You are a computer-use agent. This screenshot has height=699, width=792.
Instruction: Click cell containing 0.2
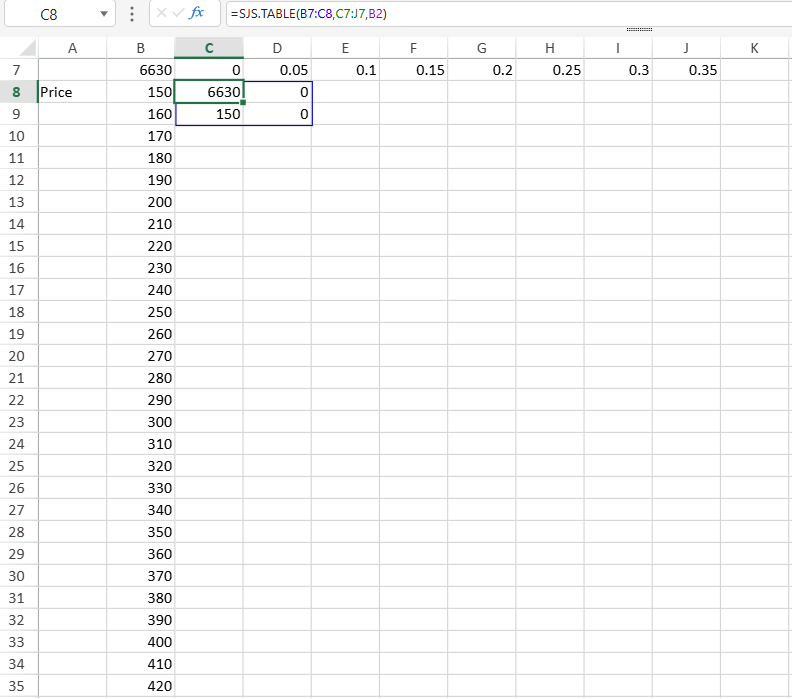(x=482, y=70)
